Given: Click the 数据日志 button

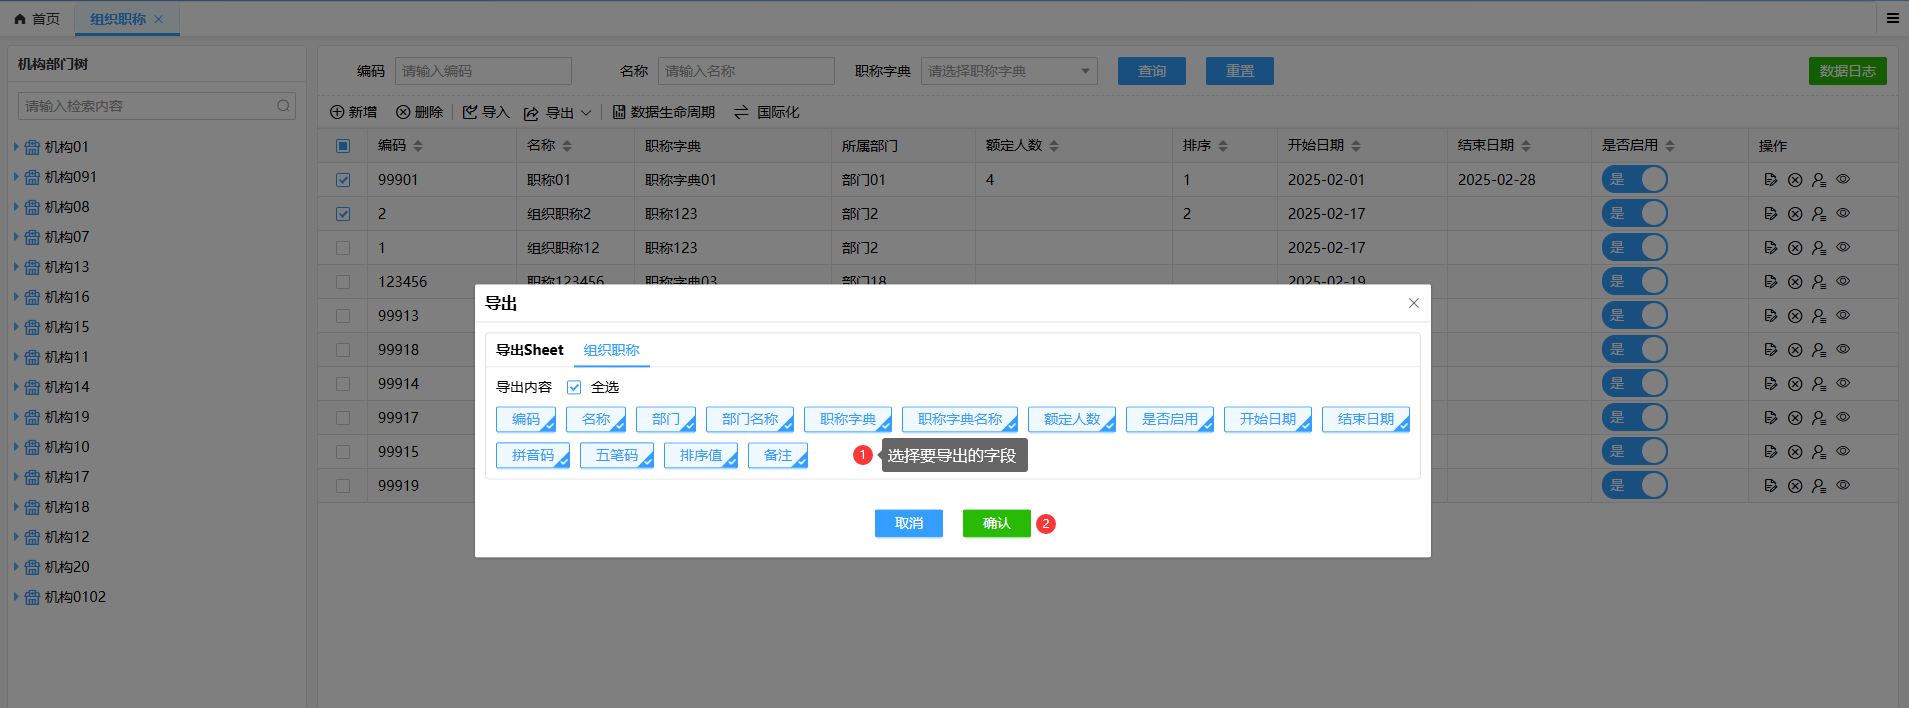Looking at the screenshot, I should pos(1847,71).
